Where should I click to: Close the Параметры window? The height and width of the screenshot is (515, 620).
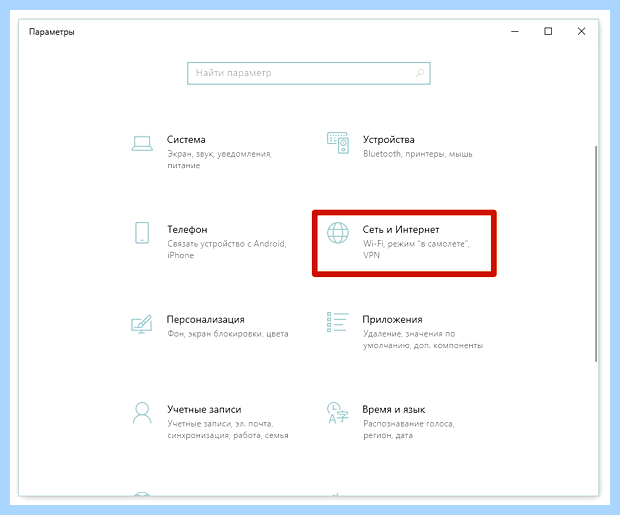(581, 31)
